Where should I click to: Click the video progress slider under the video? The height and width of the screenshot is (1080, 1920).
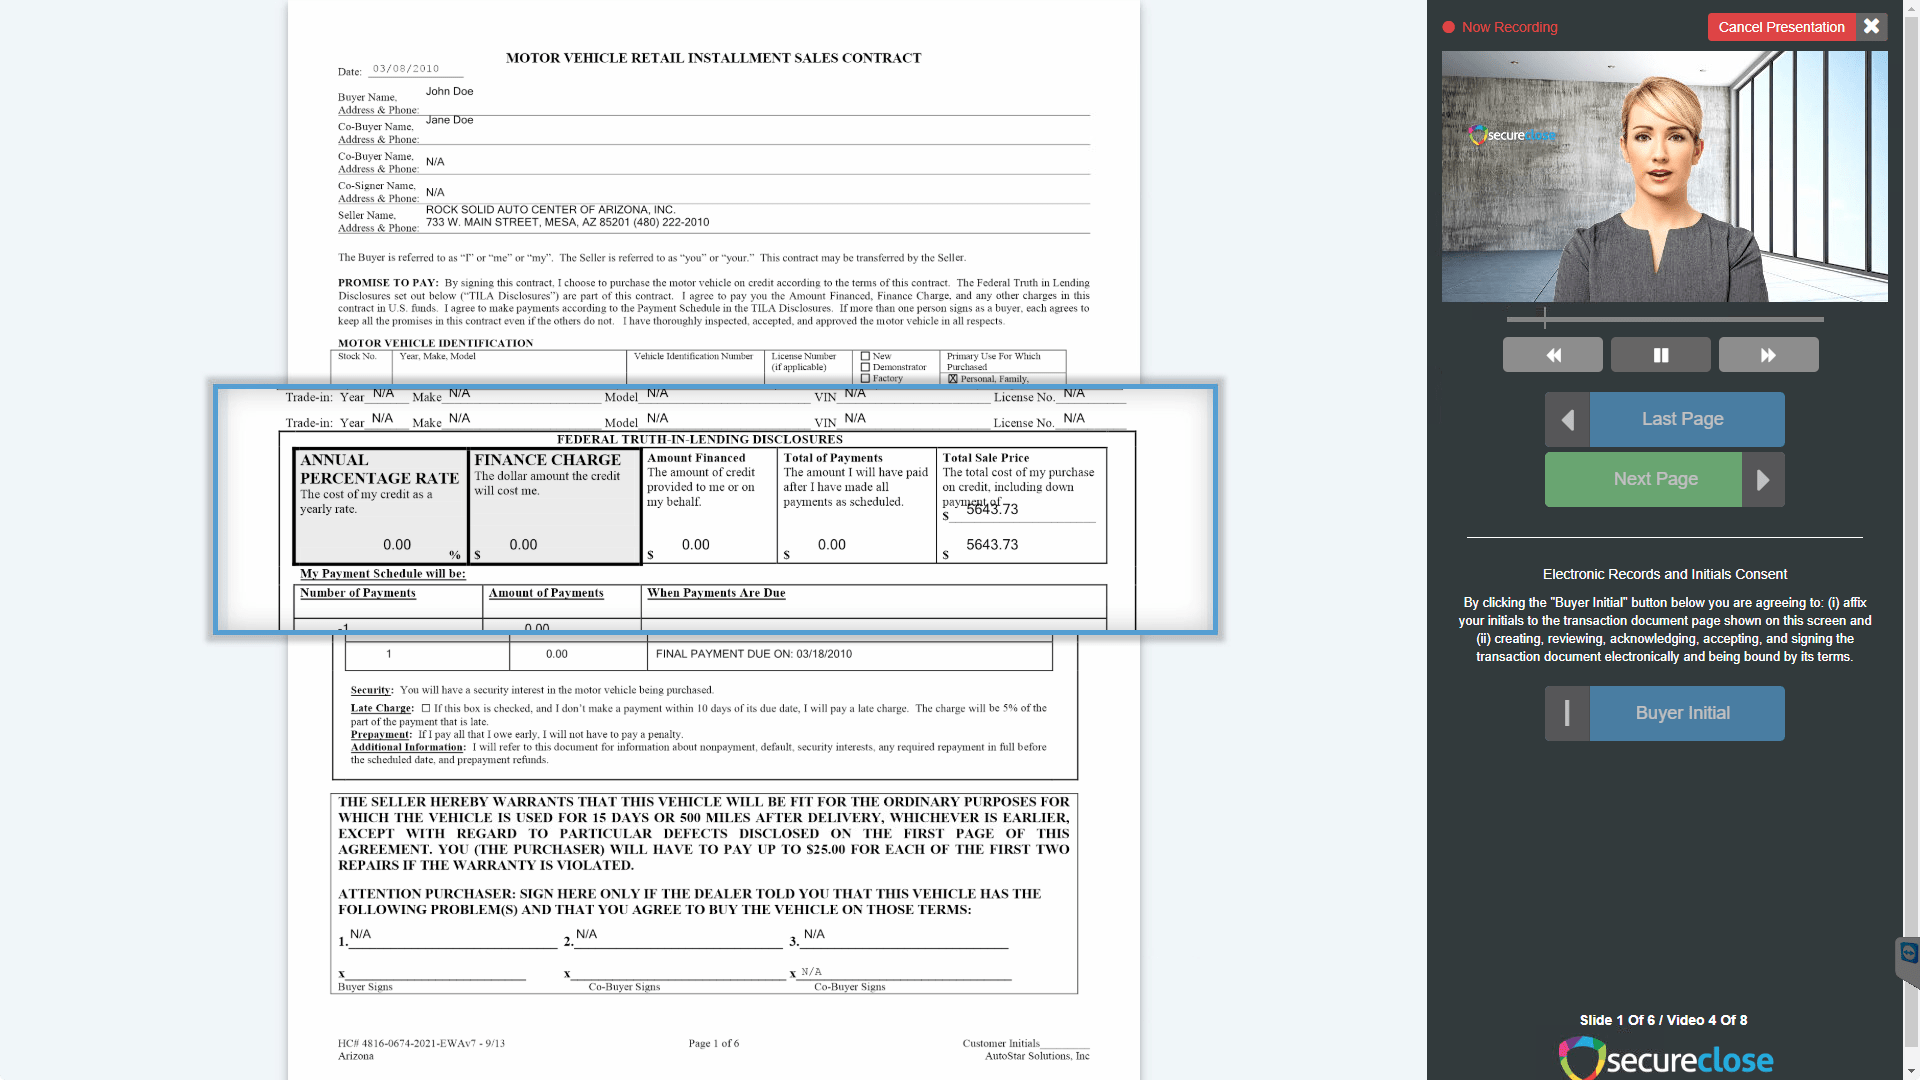(1665, 318)
